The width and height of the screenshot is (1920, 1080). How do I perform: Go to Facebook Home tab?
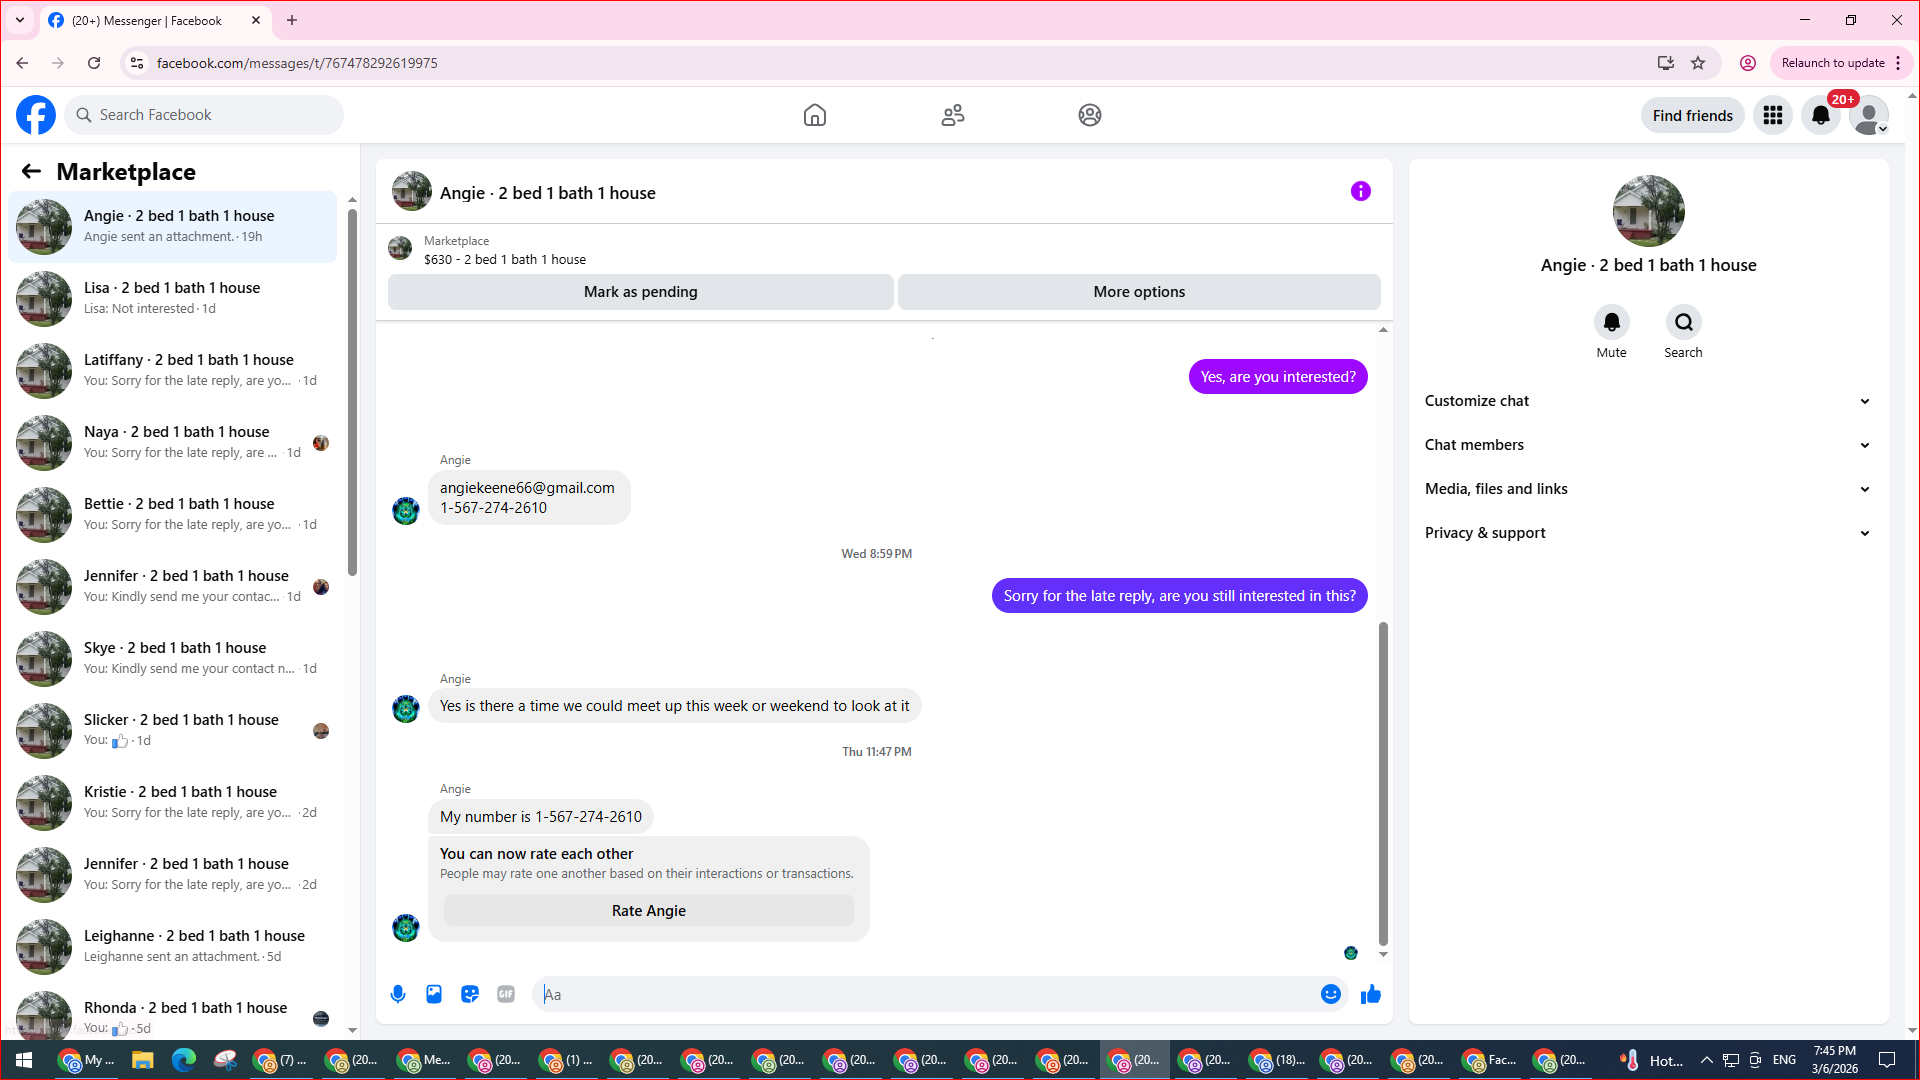[815, 115]
